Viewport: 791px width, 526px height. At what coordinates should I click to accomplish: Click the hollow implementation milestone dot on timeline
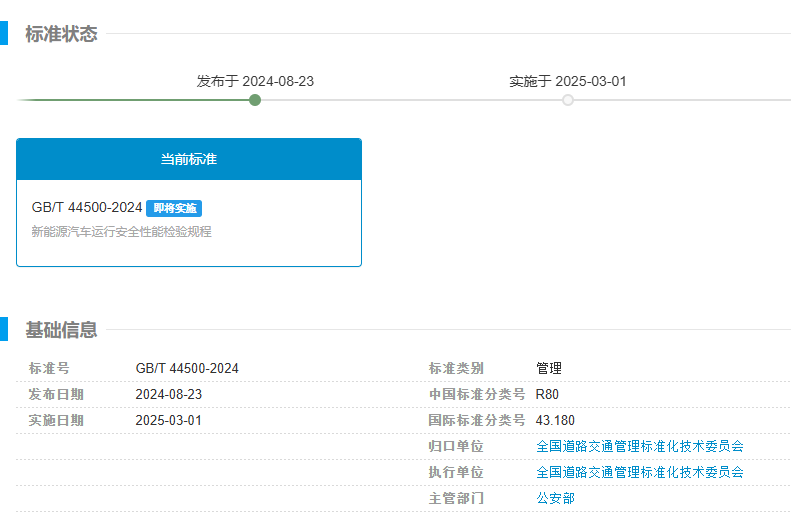pos(568,100)
